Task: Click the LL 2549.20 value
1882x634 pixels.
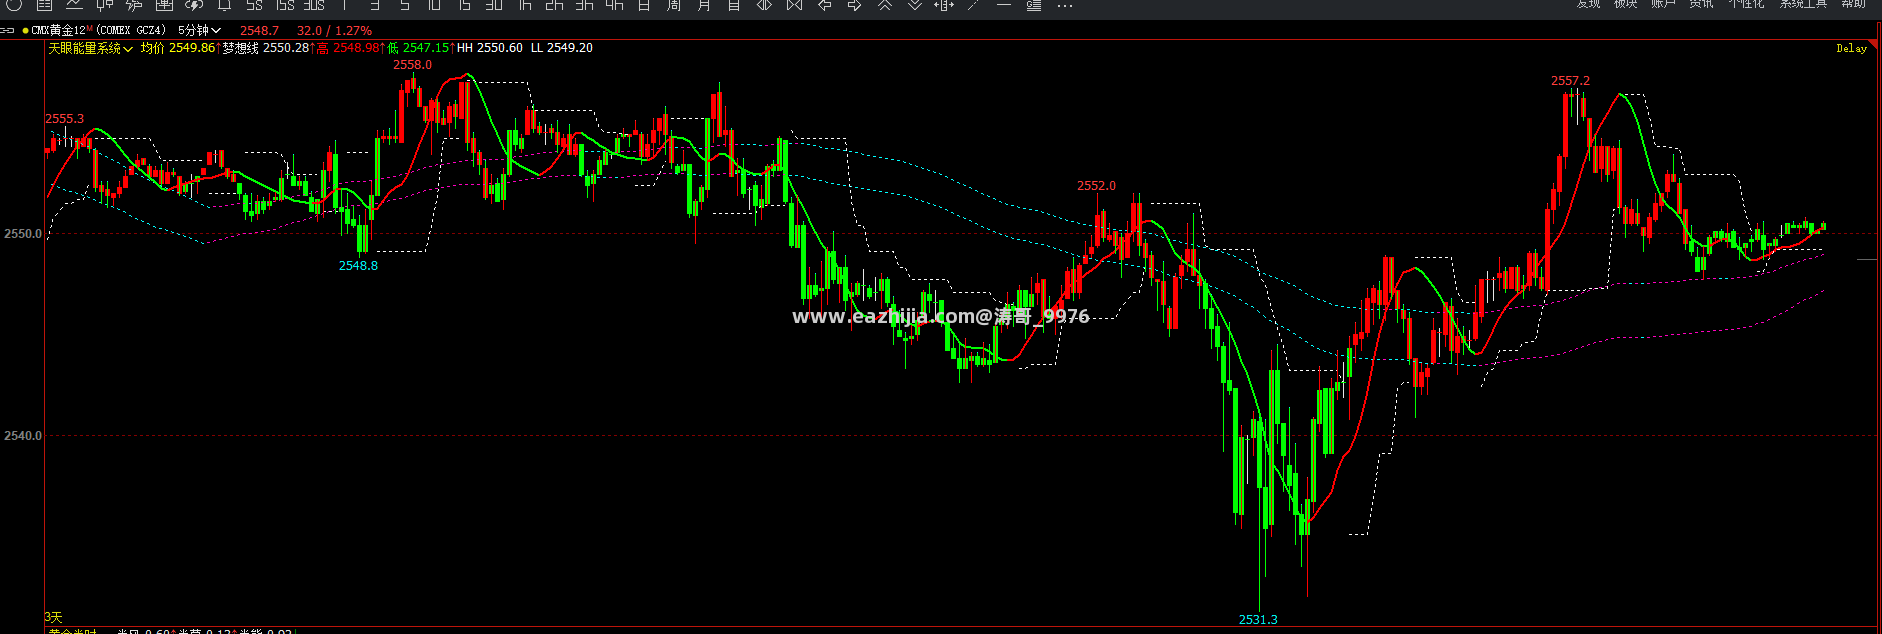Action: (x=562, y=48)
